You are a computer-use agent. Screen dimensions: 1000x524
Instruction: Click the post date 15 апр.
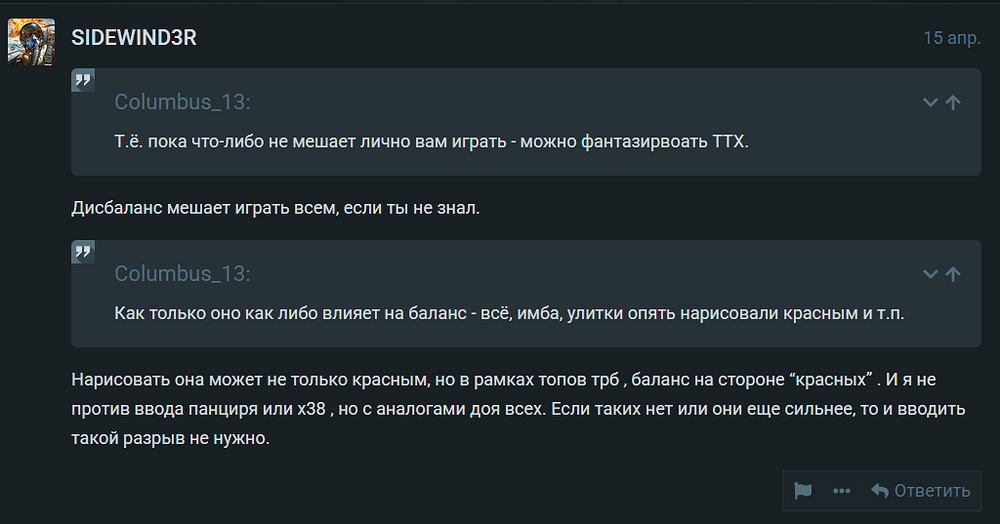click(951, 37)
